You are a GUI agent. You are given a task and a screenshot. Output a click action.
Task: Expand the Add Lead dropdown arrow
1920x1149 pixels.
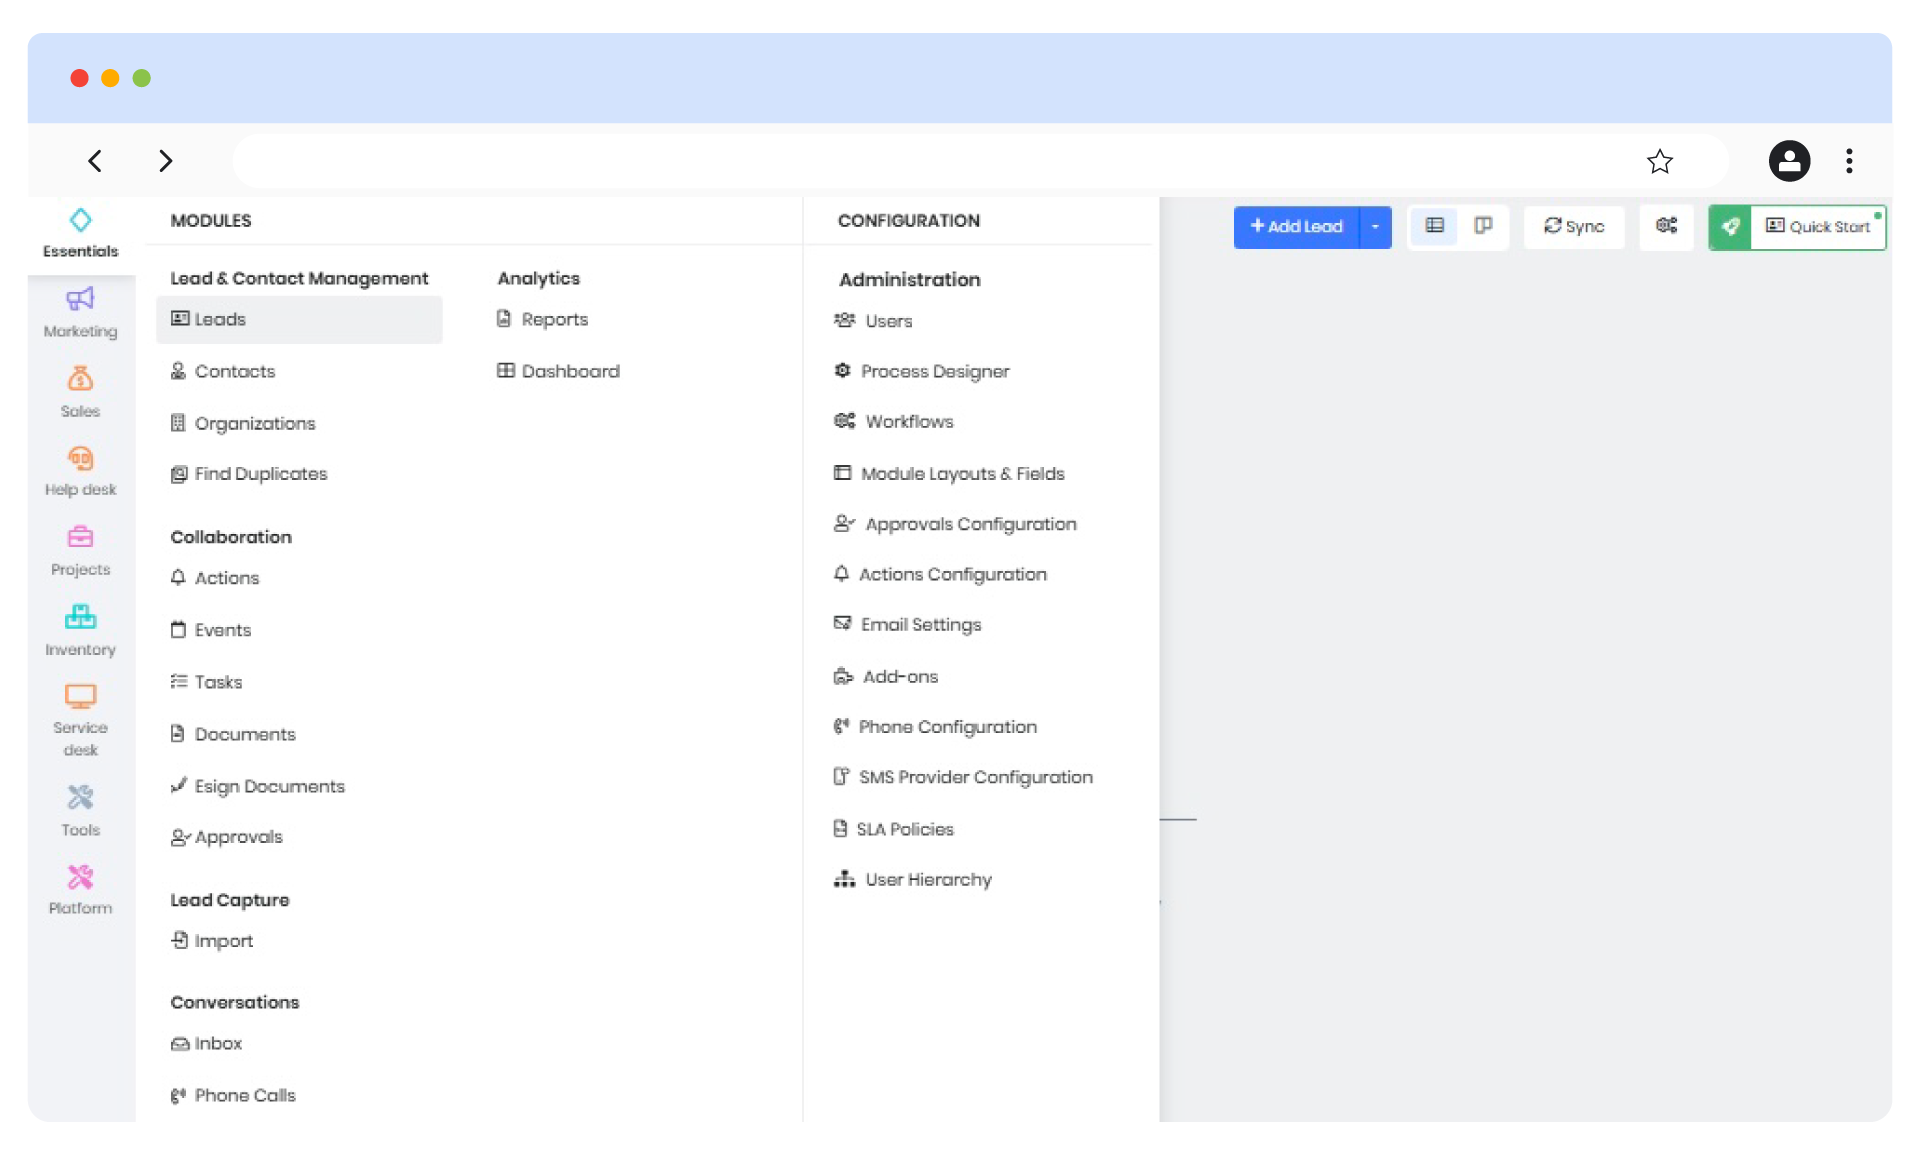[1376, 227]
